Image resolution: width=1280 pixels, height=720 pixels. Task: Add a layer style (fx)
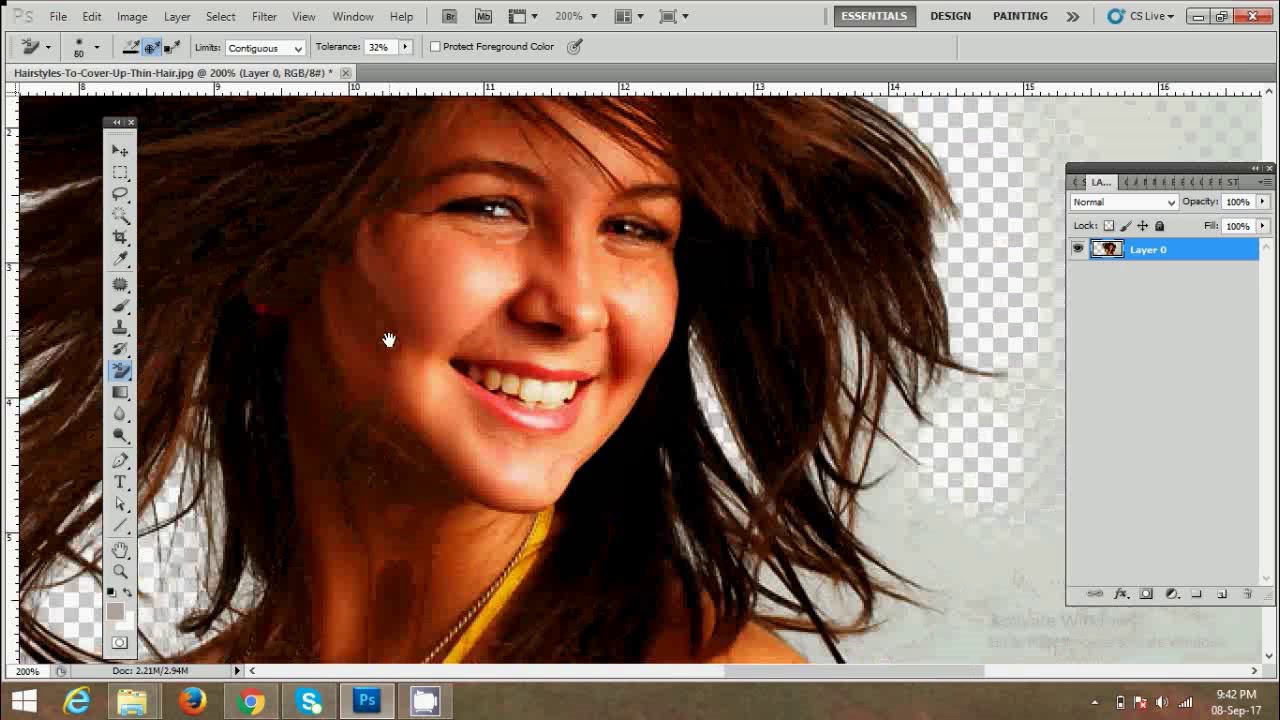1121,594
